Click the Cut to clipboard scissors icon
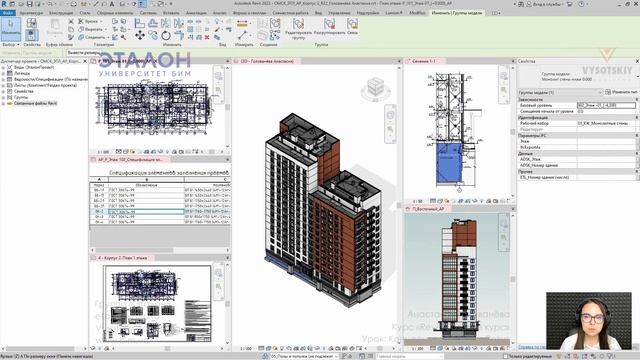The image size is (640, 360). tap(71, 21)
